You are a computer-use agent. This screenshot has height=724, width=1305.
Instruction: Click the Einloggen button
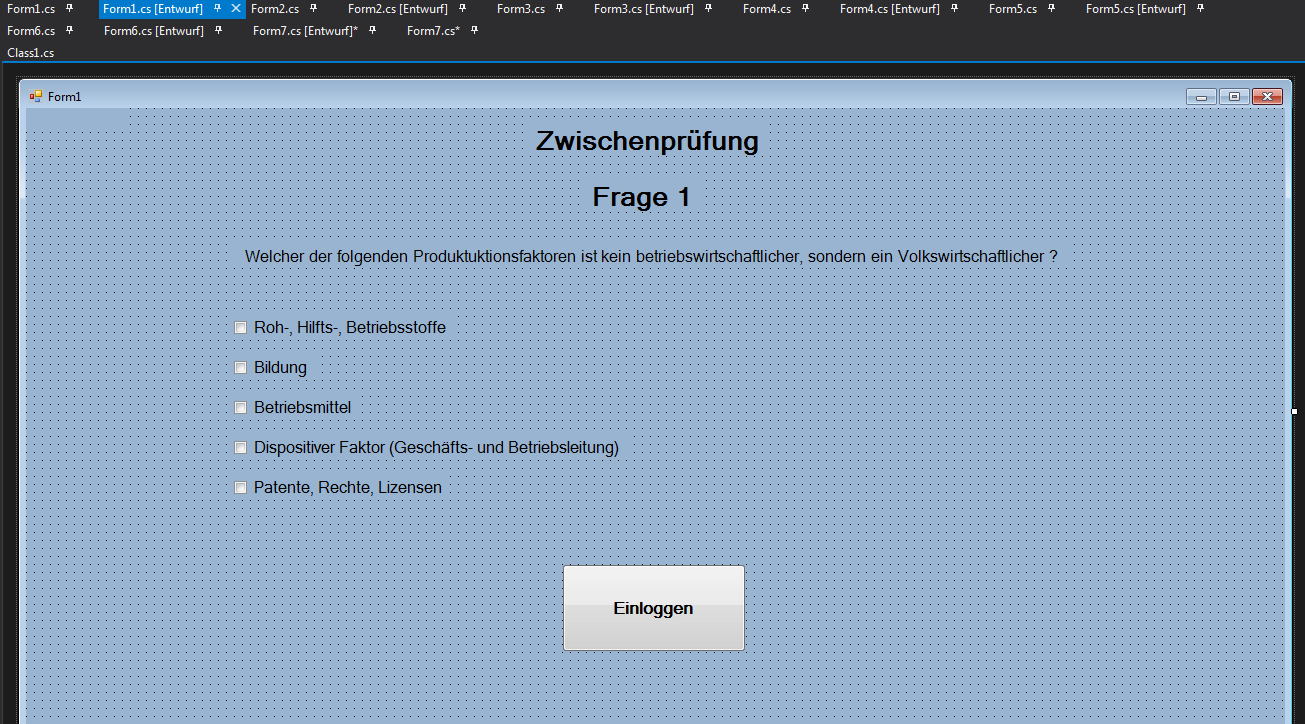point(654,608)
